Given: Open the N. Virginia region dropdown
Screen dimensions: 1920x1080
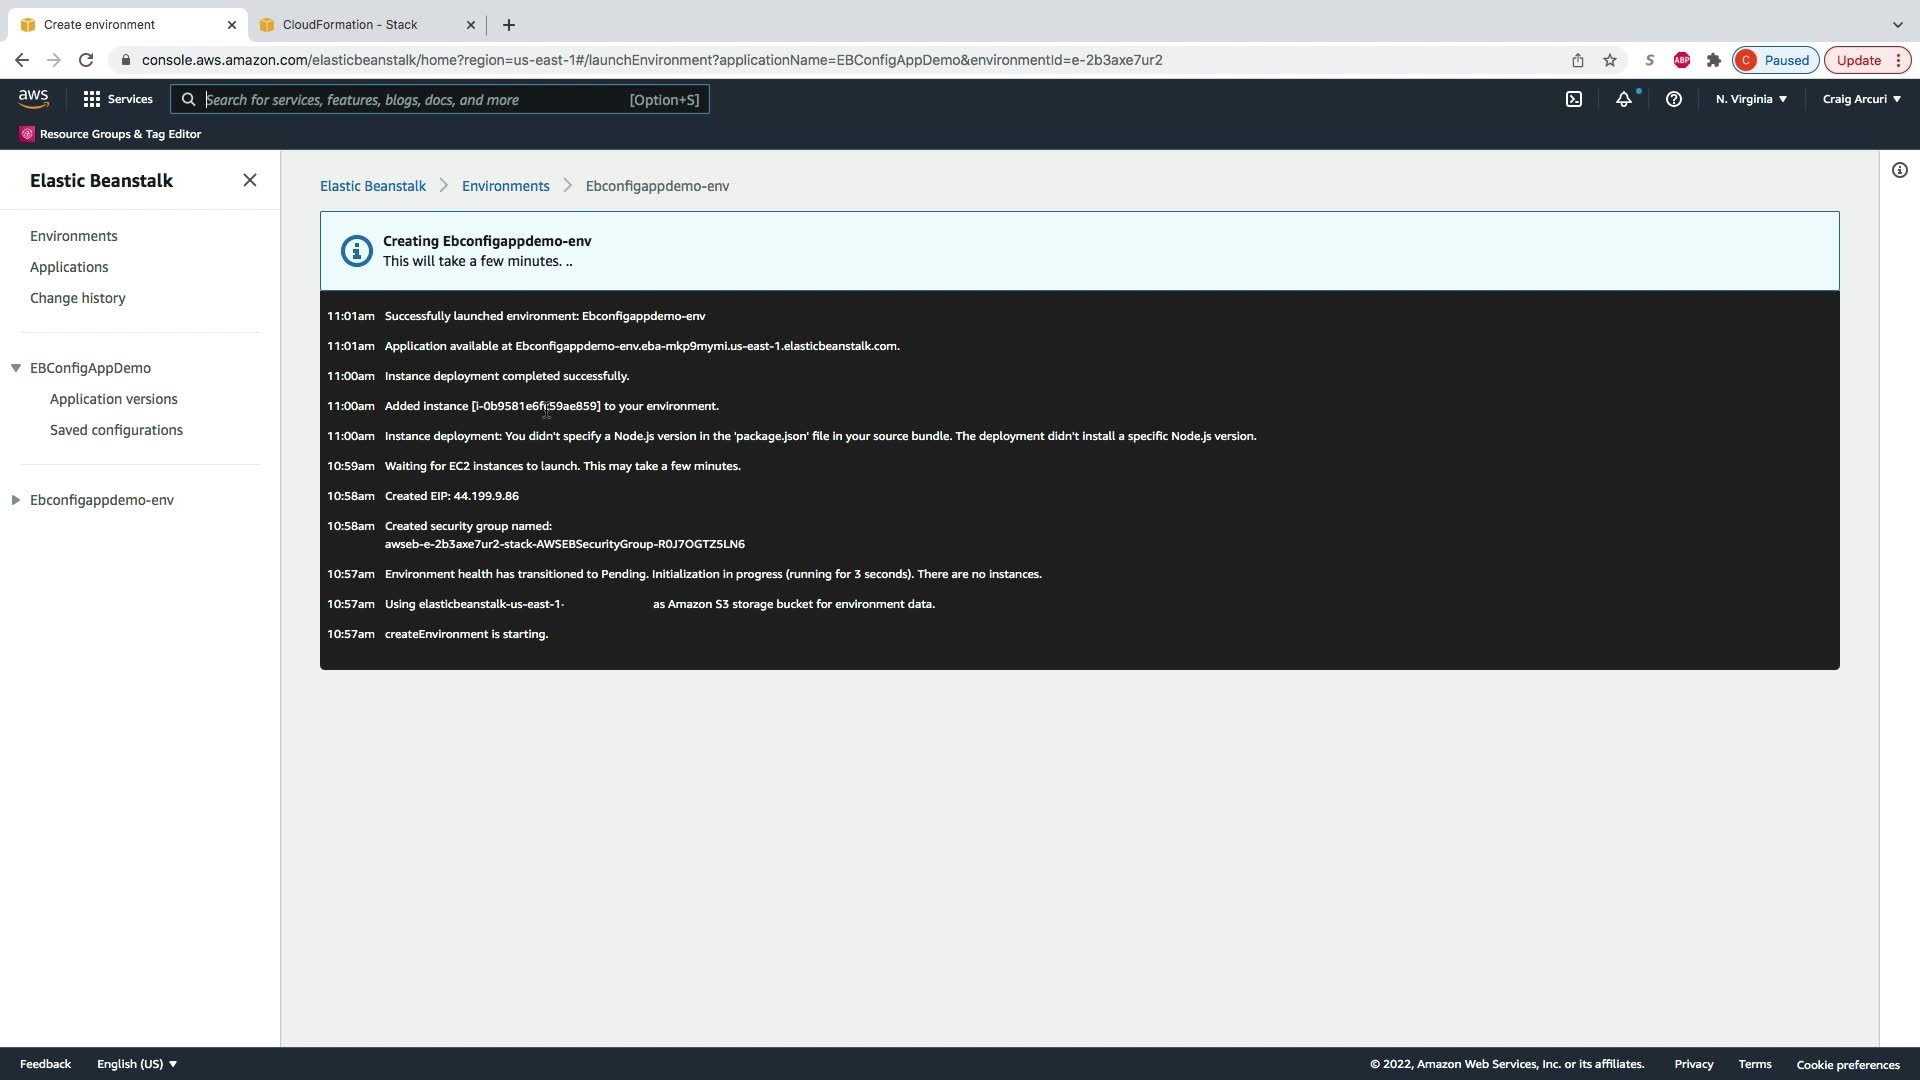Looking at the screenshot, I should 1751,99.
